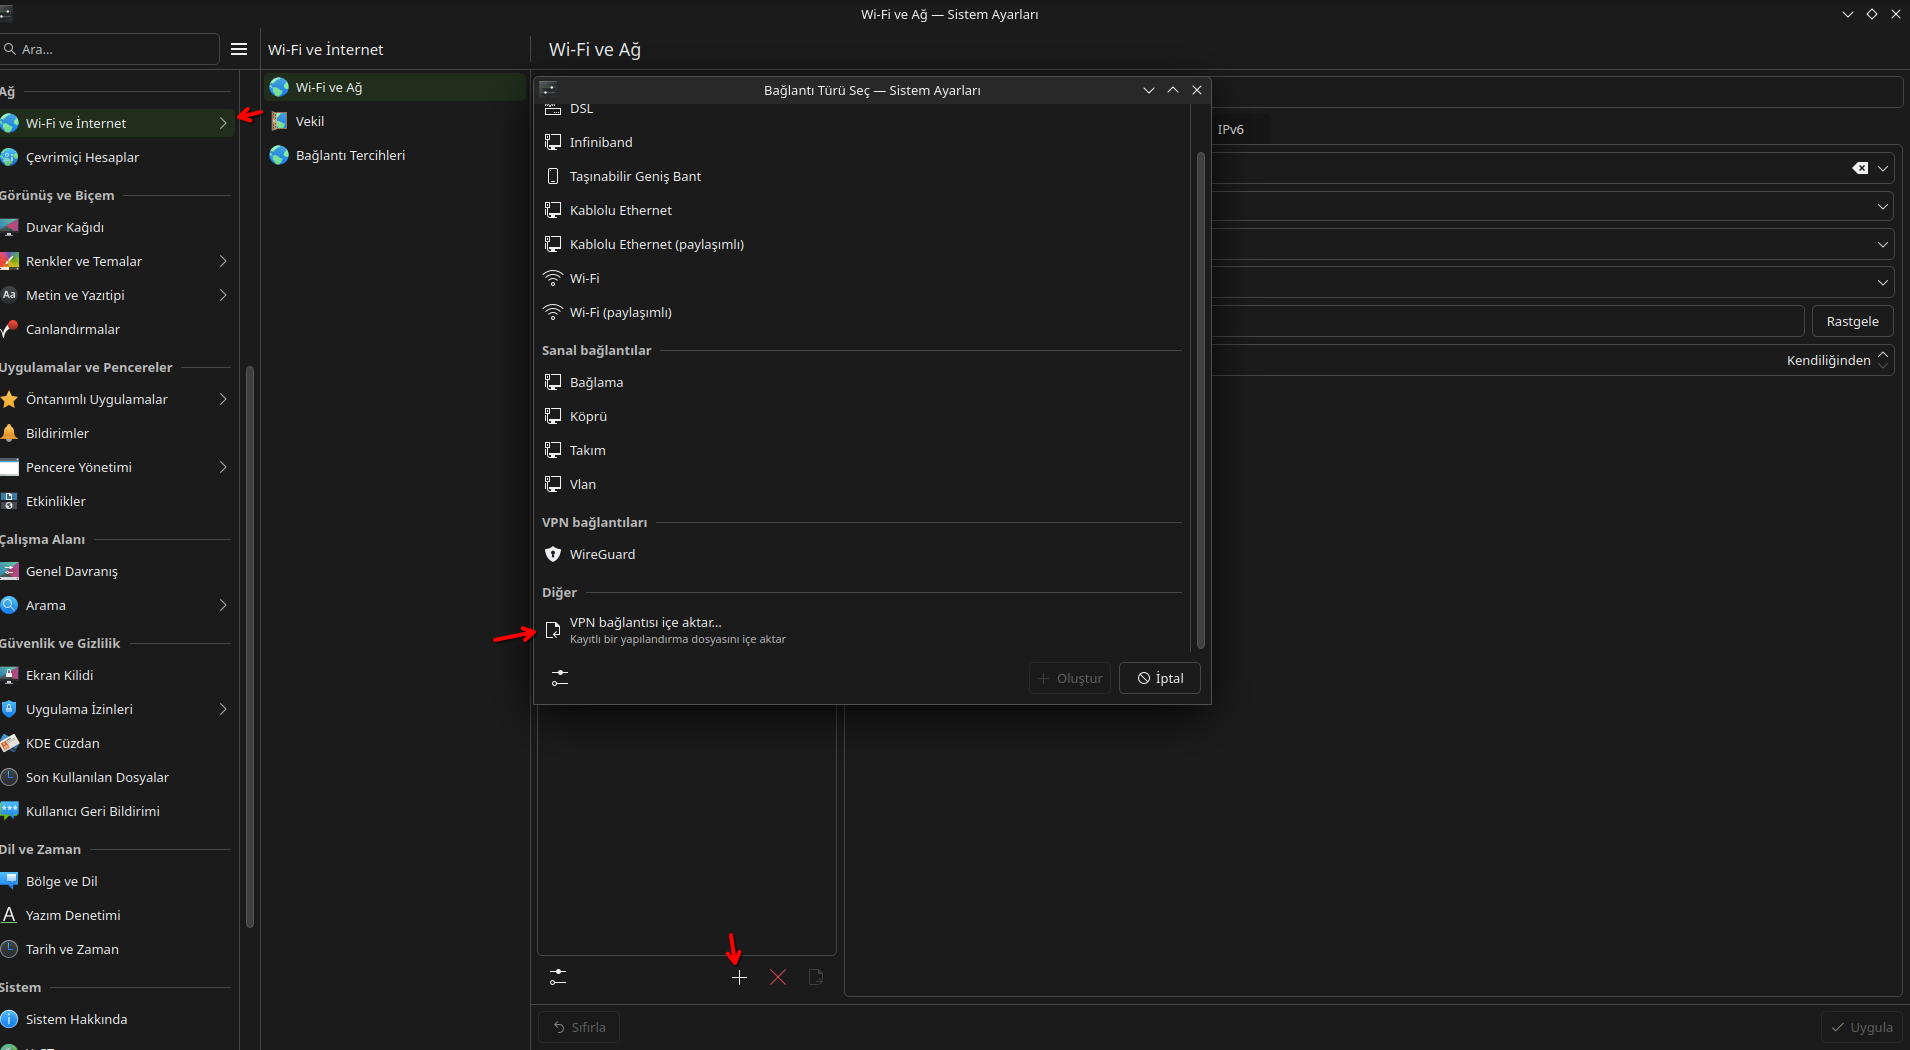Click the İptal button
1910x1050 pixels.
click(1160, 678)
